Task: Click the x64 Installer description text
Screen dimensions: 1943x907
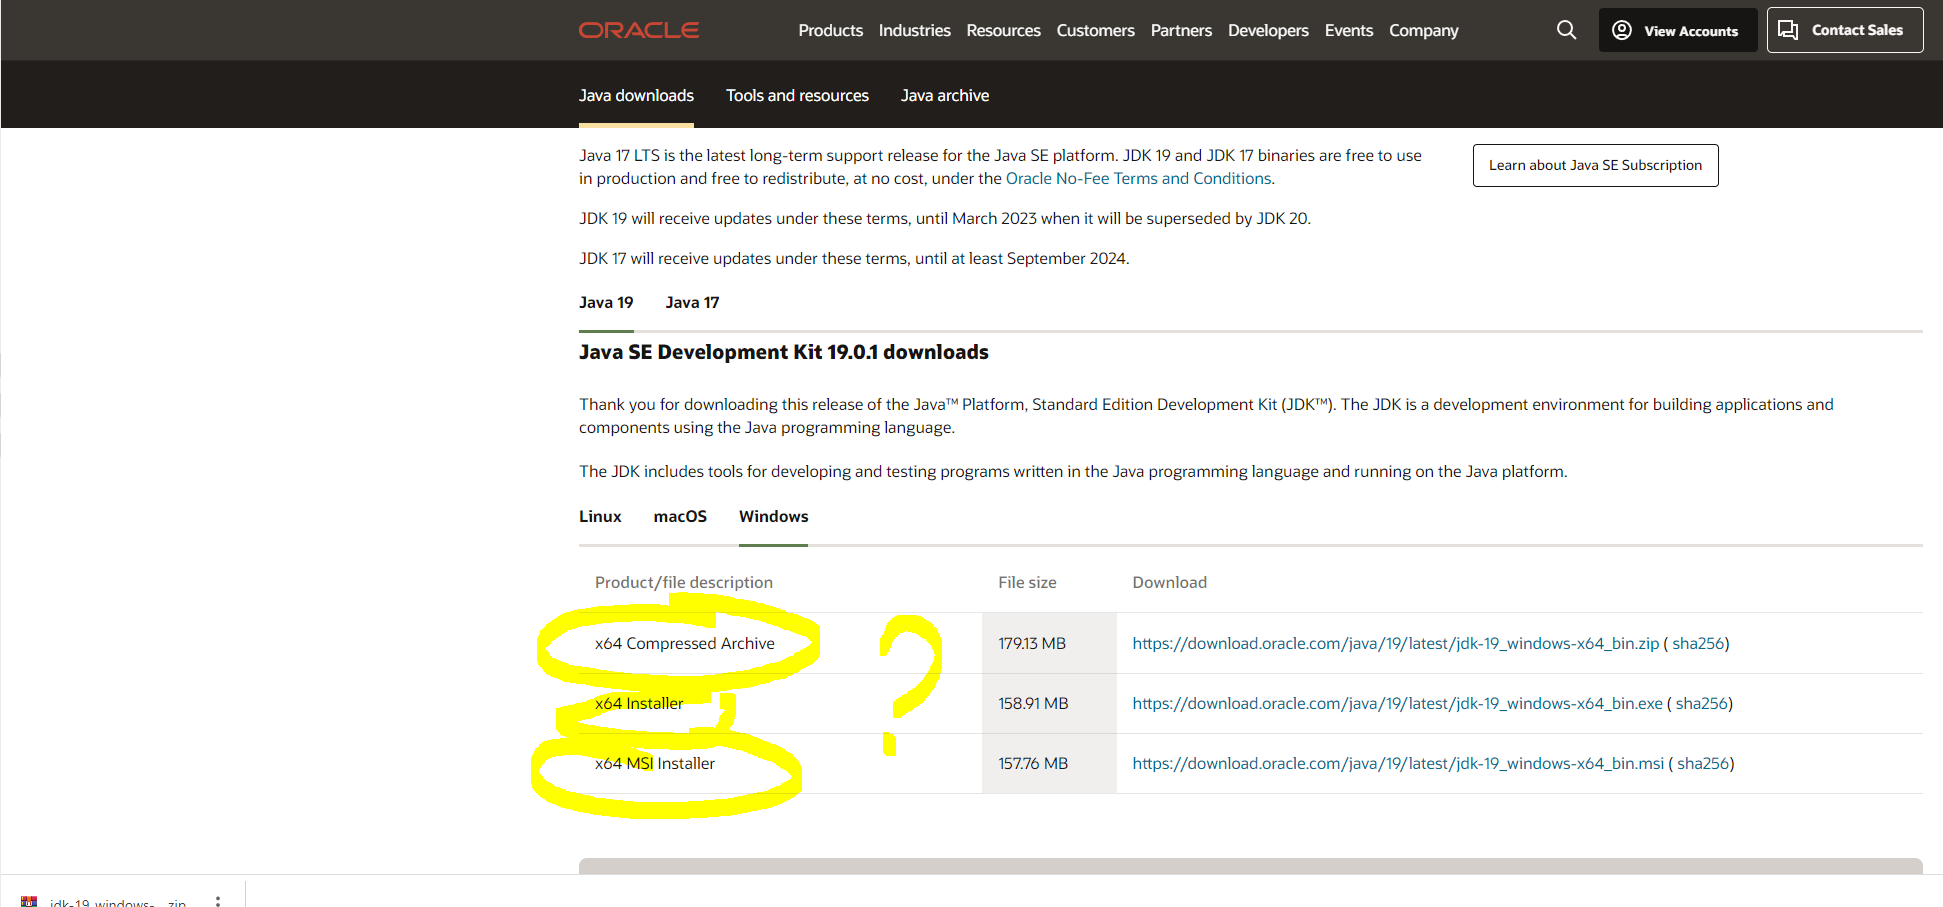Action: pyautogui.click(x=639, y=703)
